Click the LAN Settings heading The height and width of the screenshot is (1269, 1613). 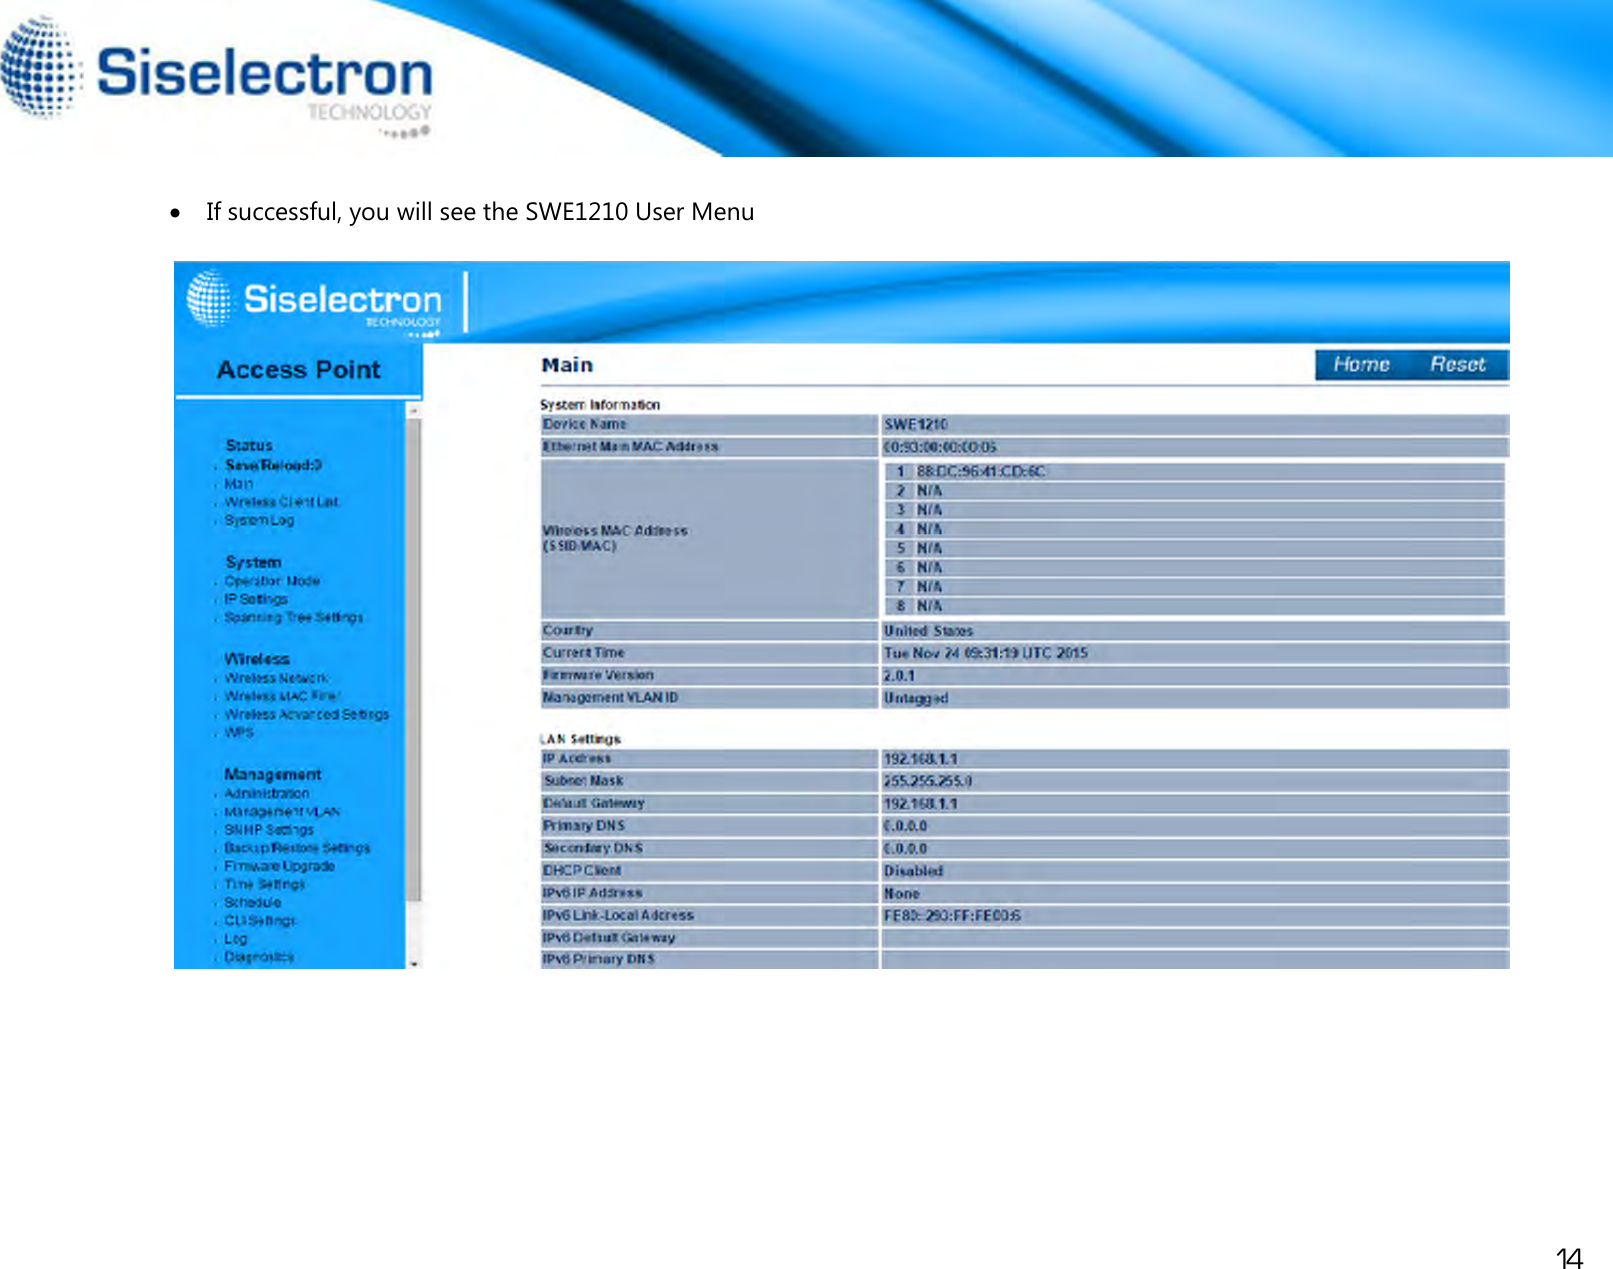pyautogui.click(x=581, y=739)
